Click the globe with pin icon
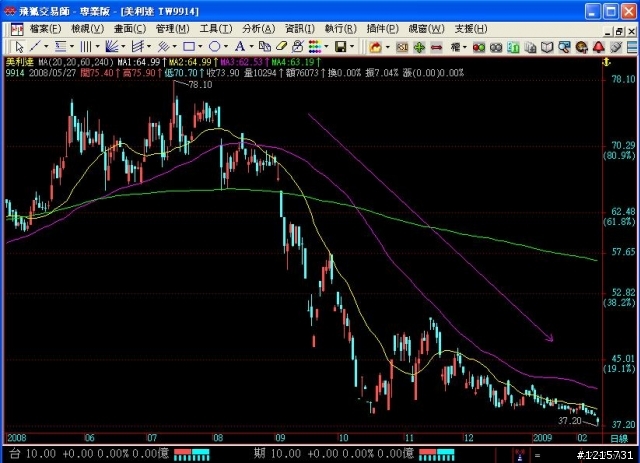640x463 pixels. pyautogui.click(x=582, y=48)
